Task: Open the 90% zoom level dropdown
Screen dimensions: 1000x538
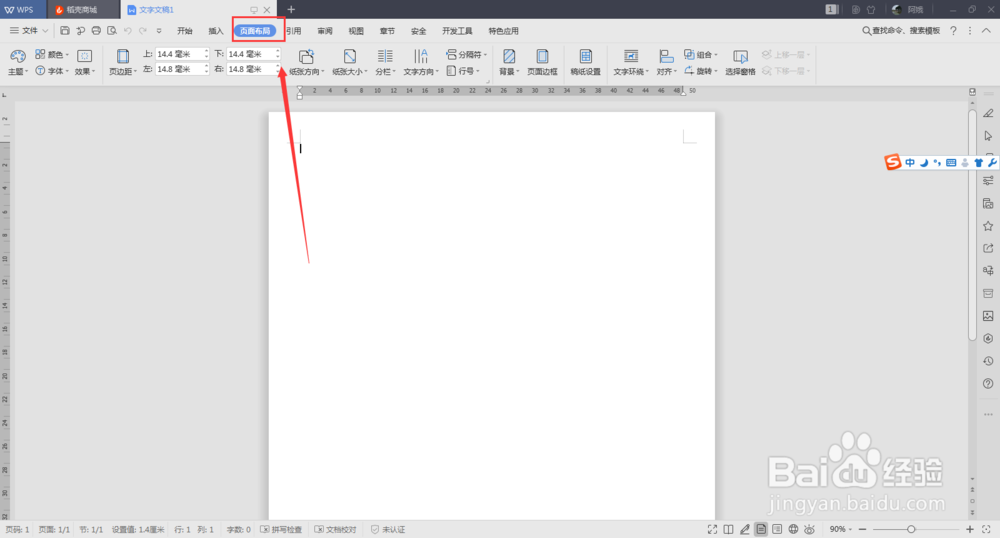Action: [841, 529]
